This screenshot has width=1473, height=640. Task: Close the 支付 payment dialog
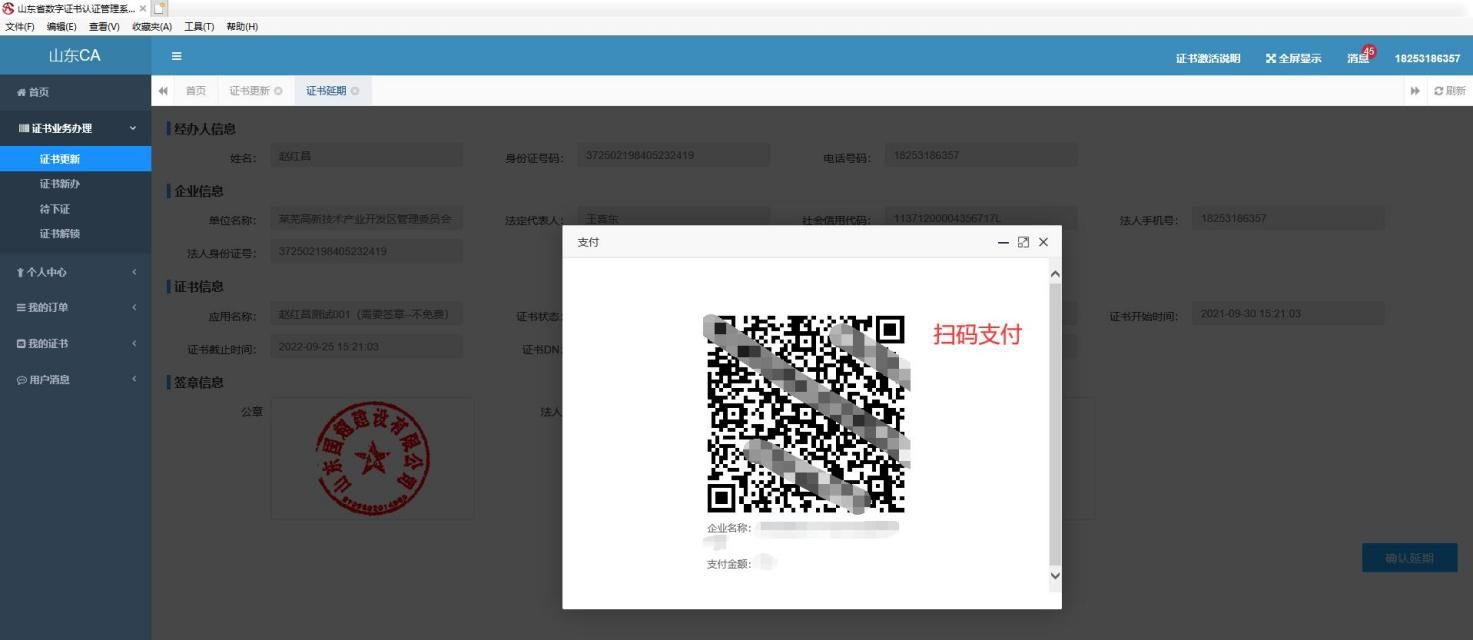click(x=1043, y=243)
